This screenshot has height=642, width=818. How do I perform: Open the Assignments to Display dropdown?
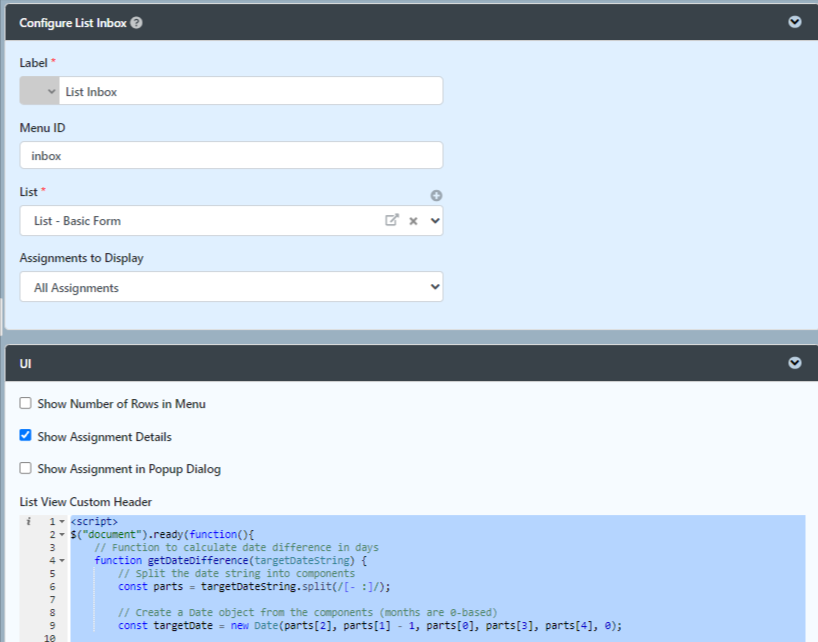[x=231, y=287]
